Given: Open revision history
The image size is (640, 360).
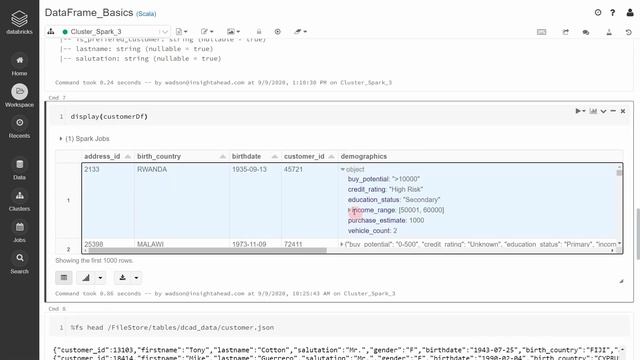Looking at the screenshot, I should [629, 32].
